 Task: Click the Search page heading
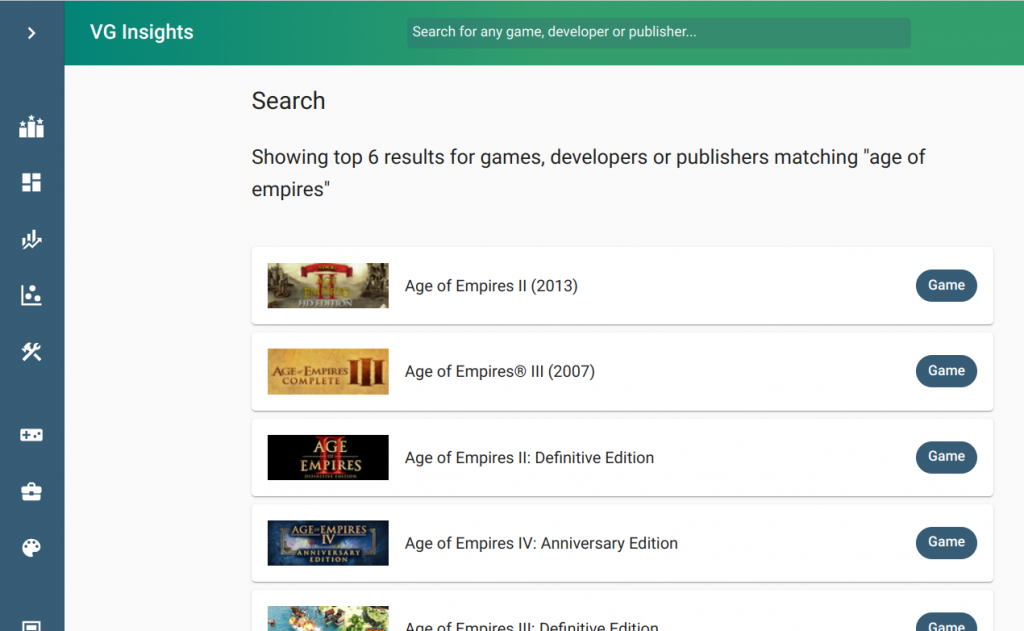click(x=288, y=101)
